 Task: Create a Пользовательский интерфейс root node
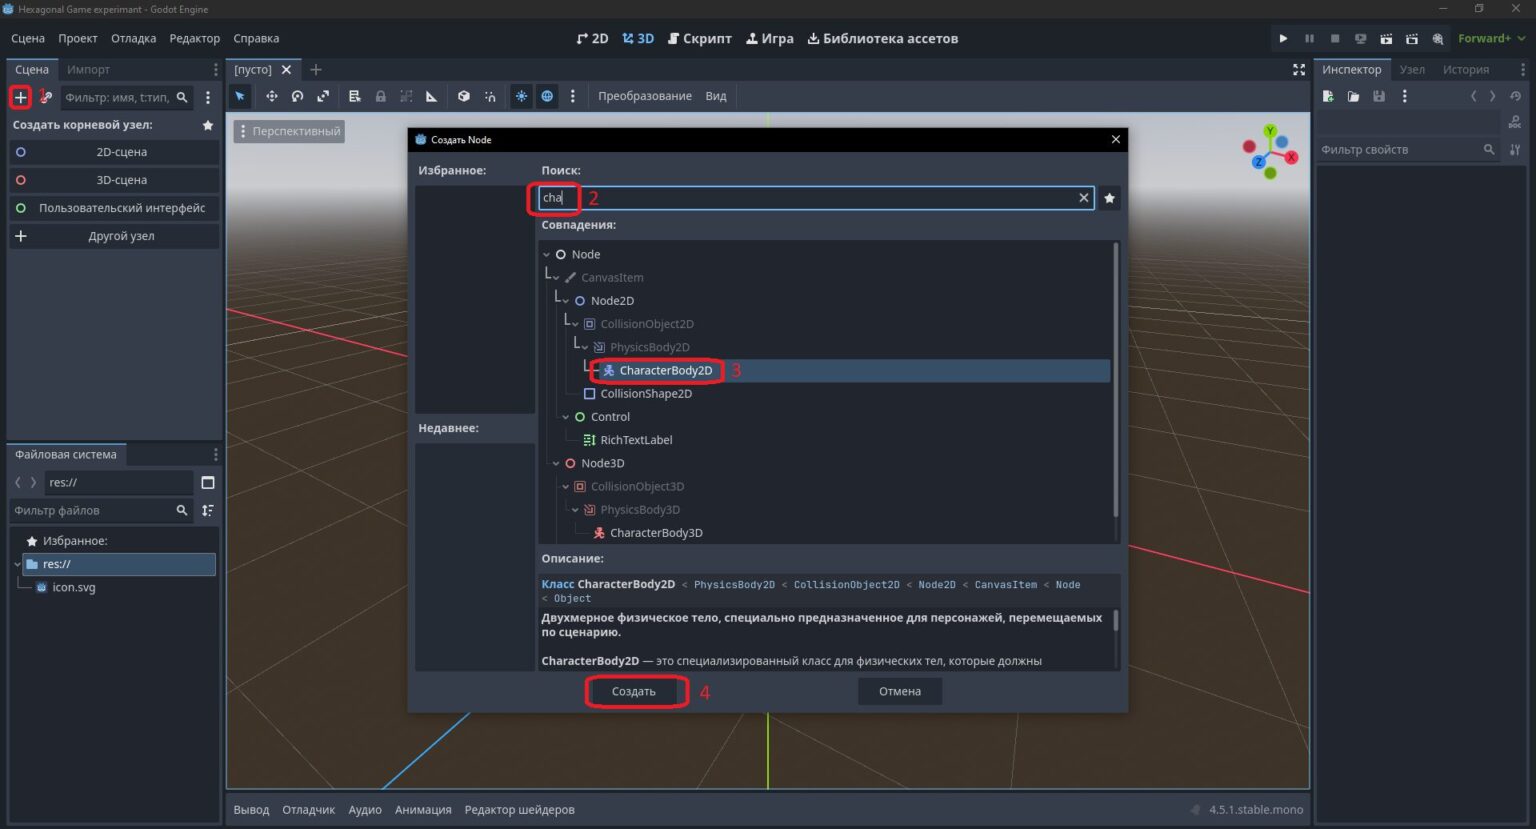click(114, 208)
